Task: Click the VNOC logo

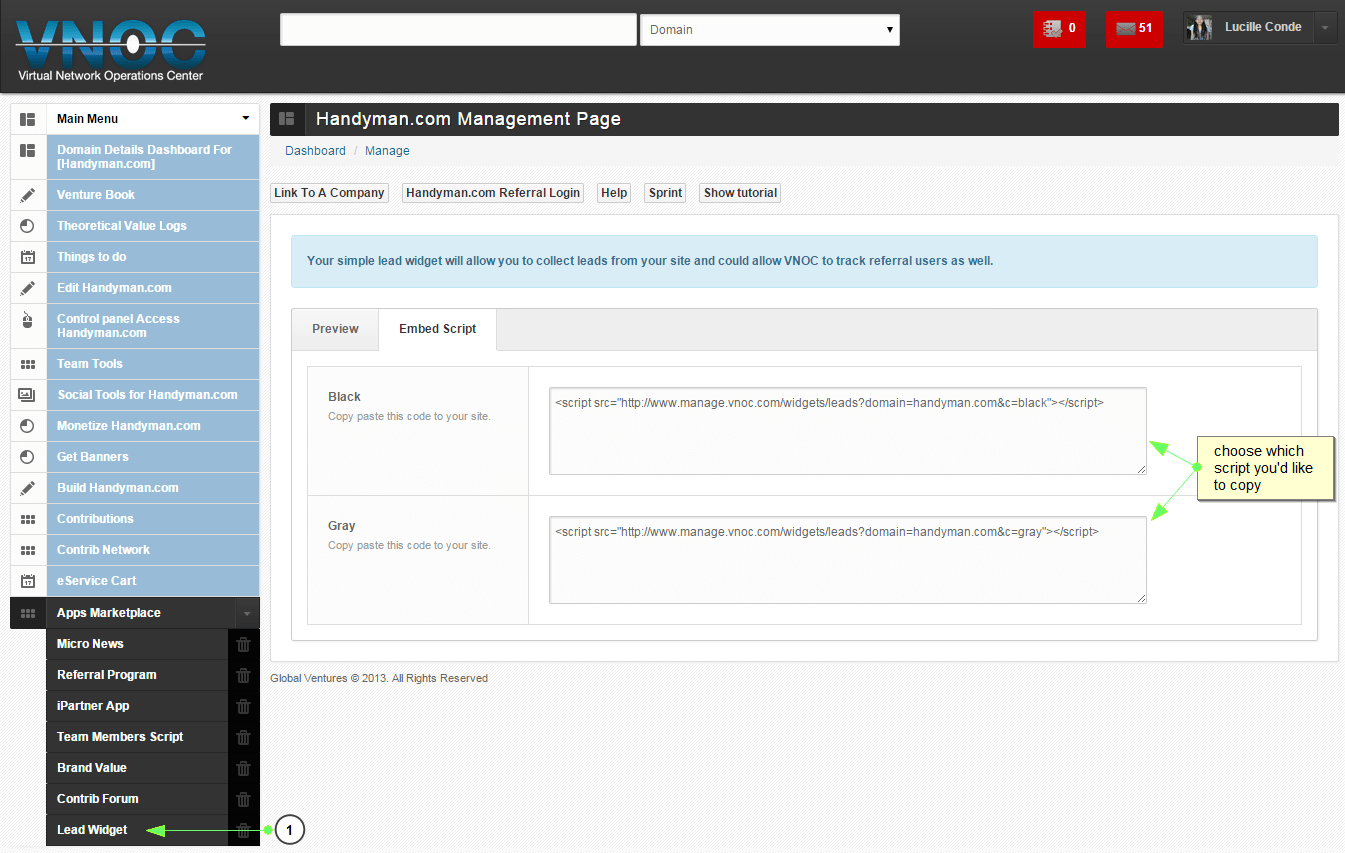Action: click(110, 51)
